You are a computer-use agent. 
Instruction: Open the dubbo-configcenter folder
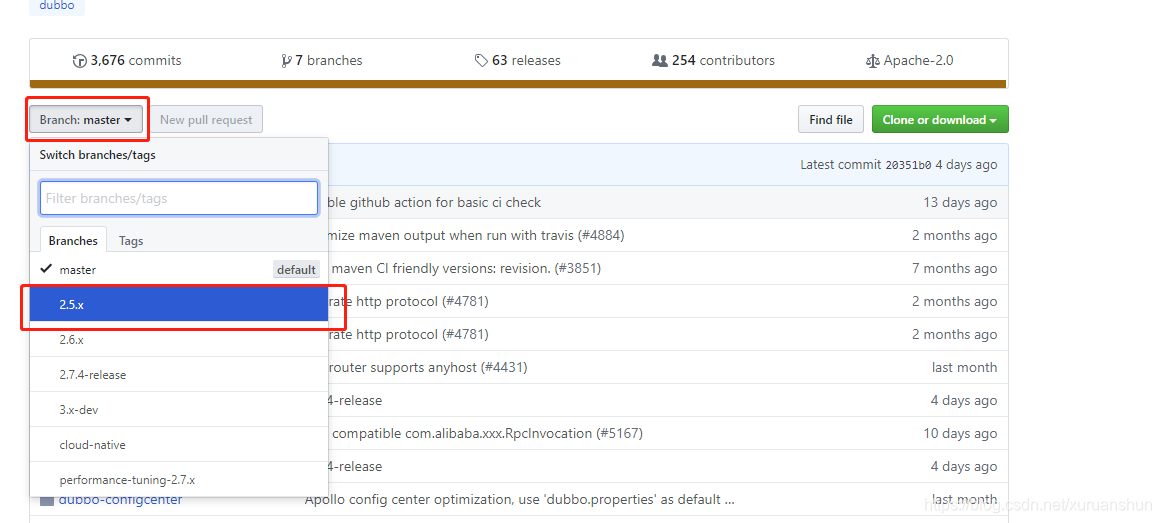[x=121, y=499]
